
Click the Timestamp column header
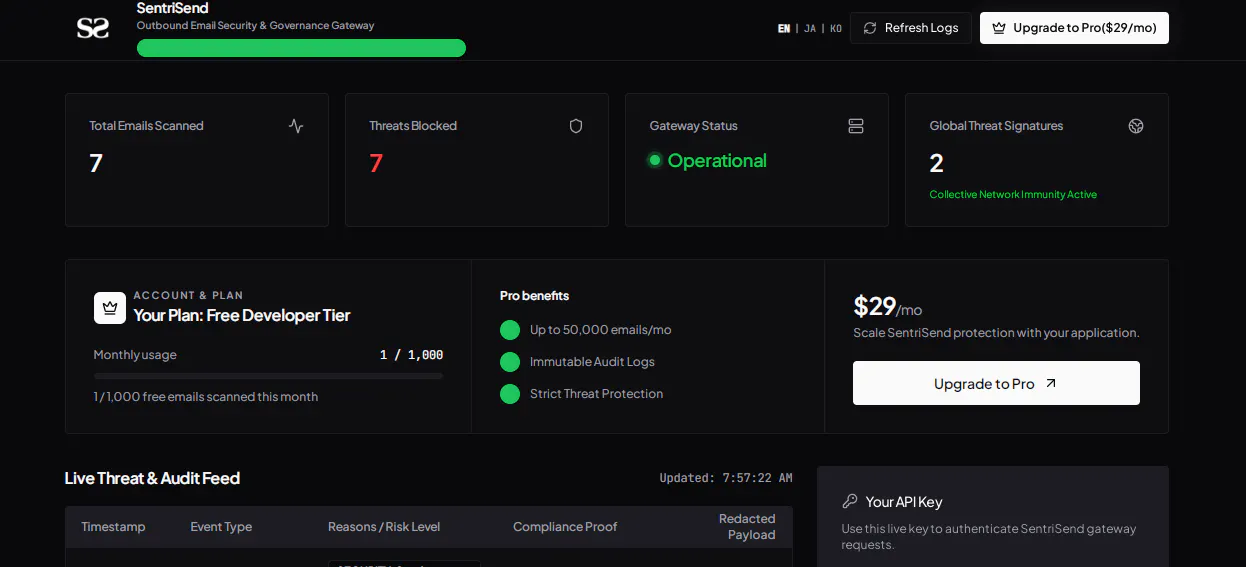(113, 527)
